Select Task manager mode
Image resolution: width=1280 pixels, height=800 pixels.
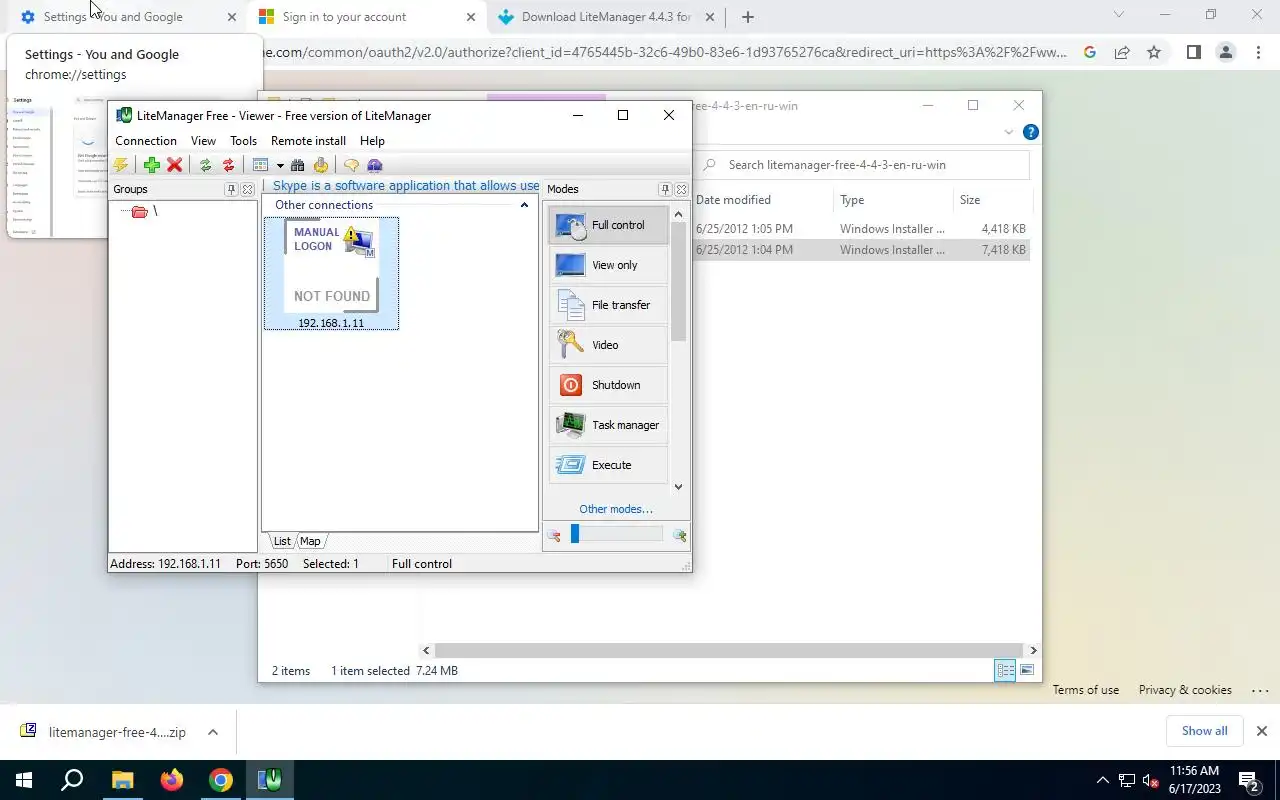click(608, 425)
